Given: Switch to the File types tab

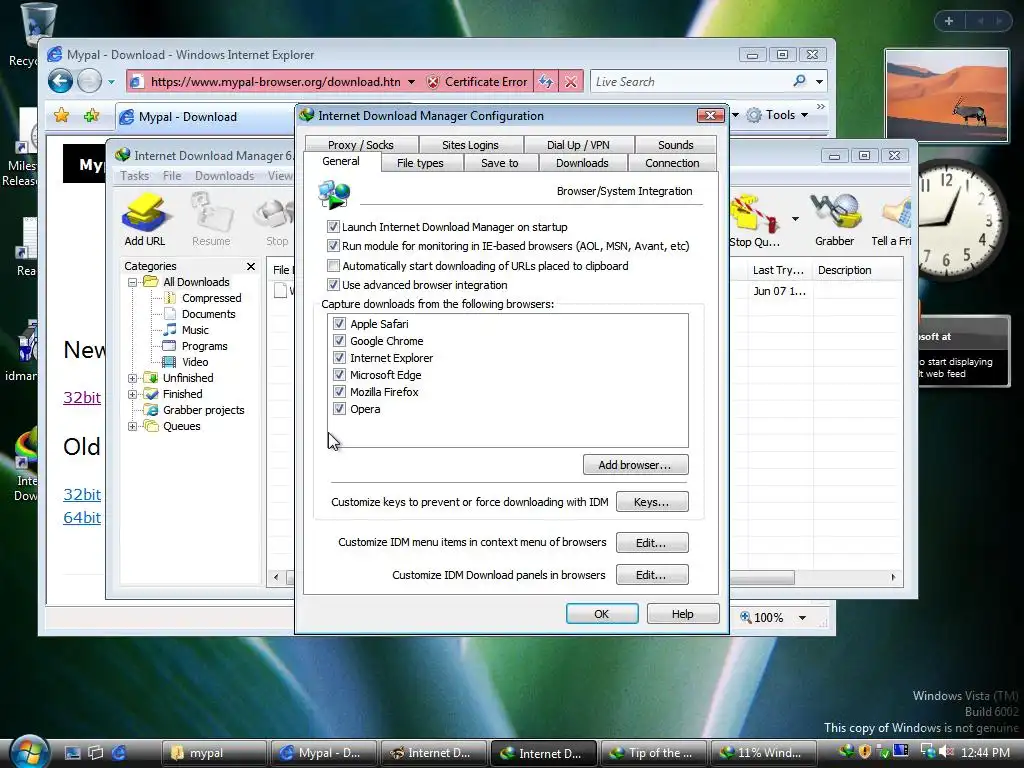Looking at the screenshot, I should pos(420,163).
